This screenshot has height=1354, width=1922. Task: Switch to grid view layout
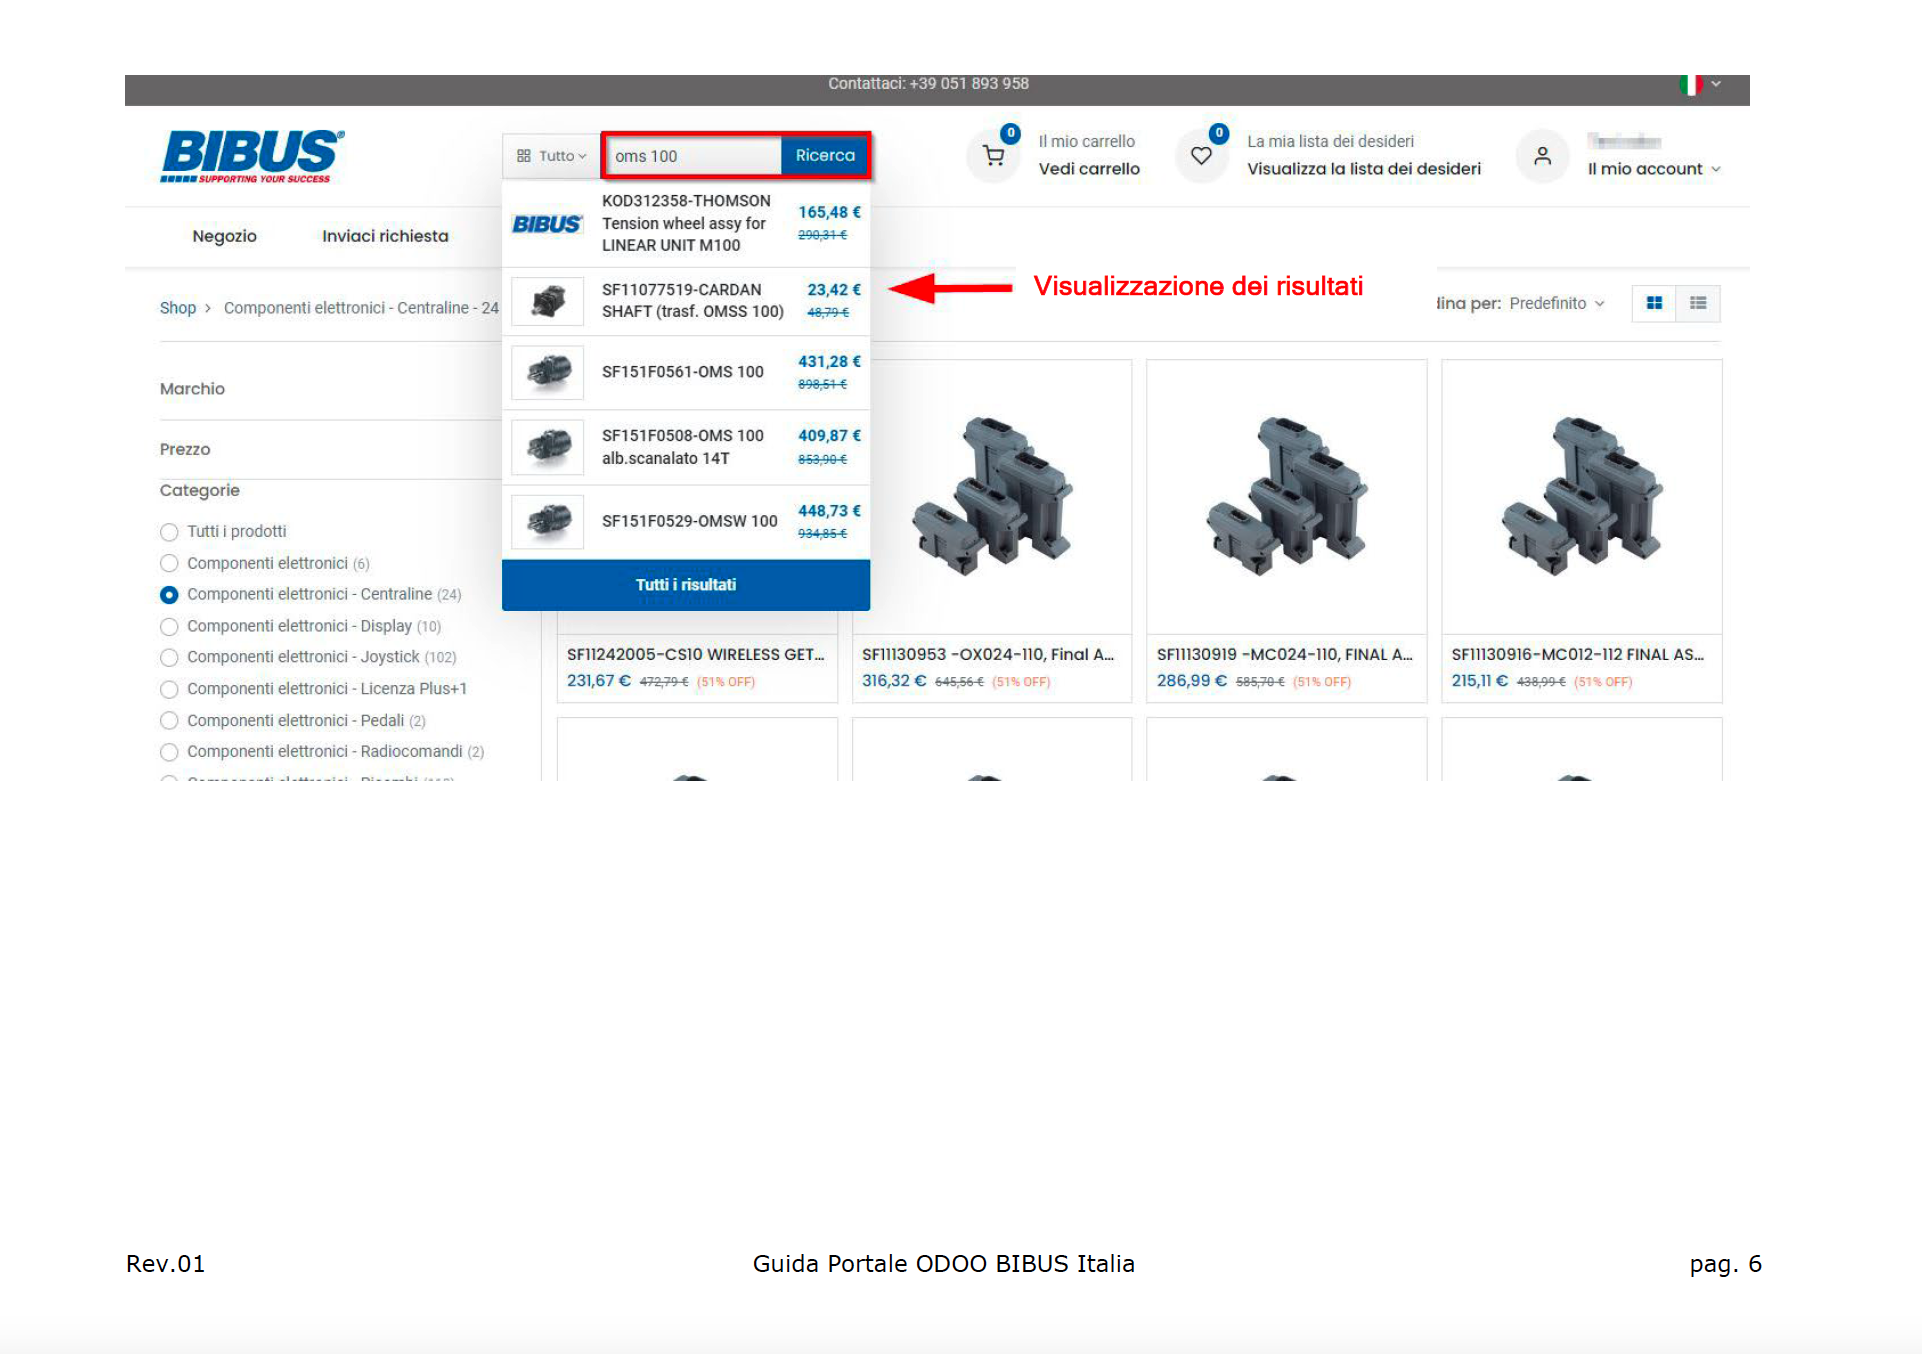(x=1654, y=303)
